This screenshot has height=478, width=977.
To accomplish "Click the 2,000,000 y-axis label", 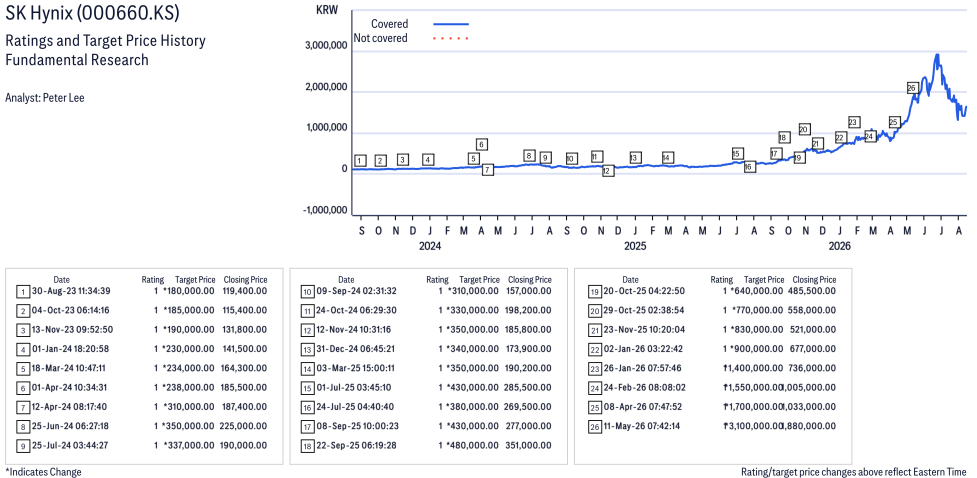I will [326, 87].
